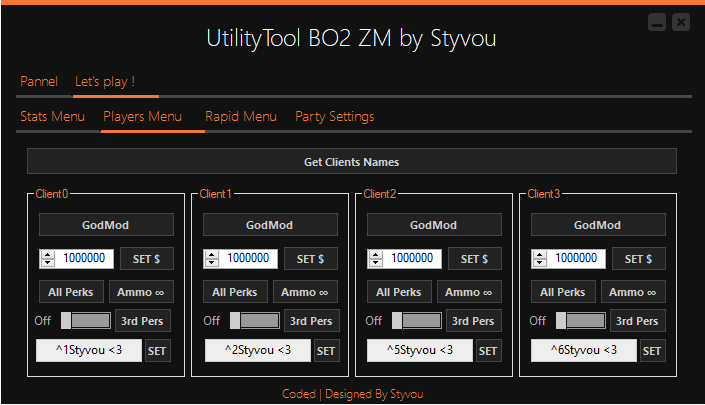Click SET $ for Client2
The height and width of the screenshot is (405, 705).
click(x=475, y=258)
